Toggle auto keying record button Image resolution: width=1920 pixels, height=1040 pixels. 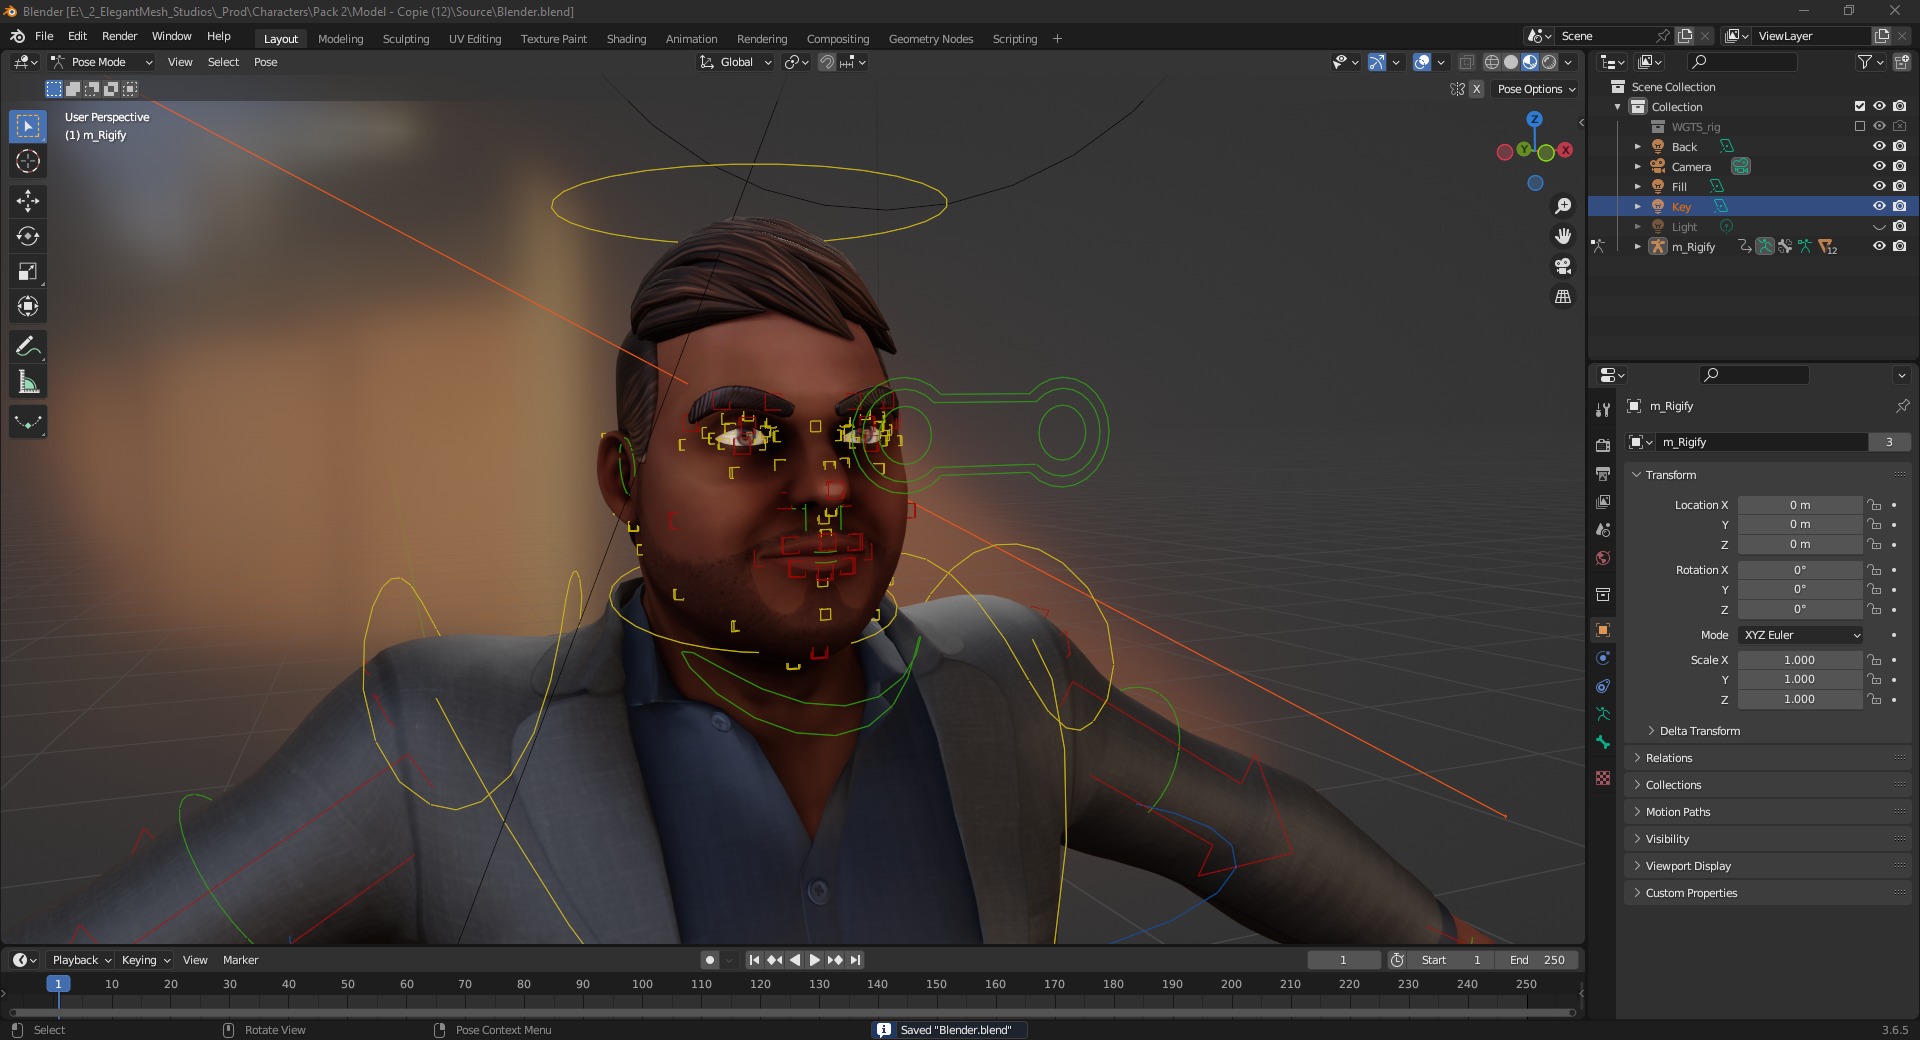tap(710, 960)
